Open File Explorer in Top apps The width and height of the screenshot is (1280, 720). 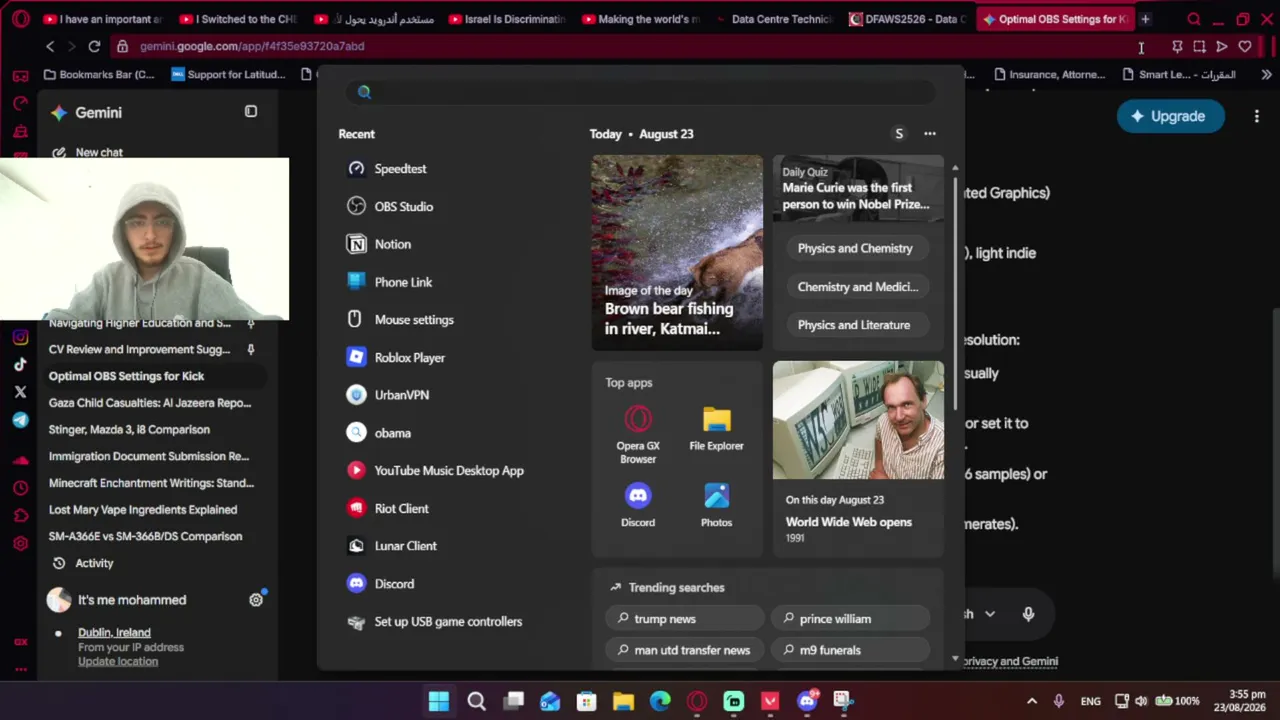click(716, 428)
